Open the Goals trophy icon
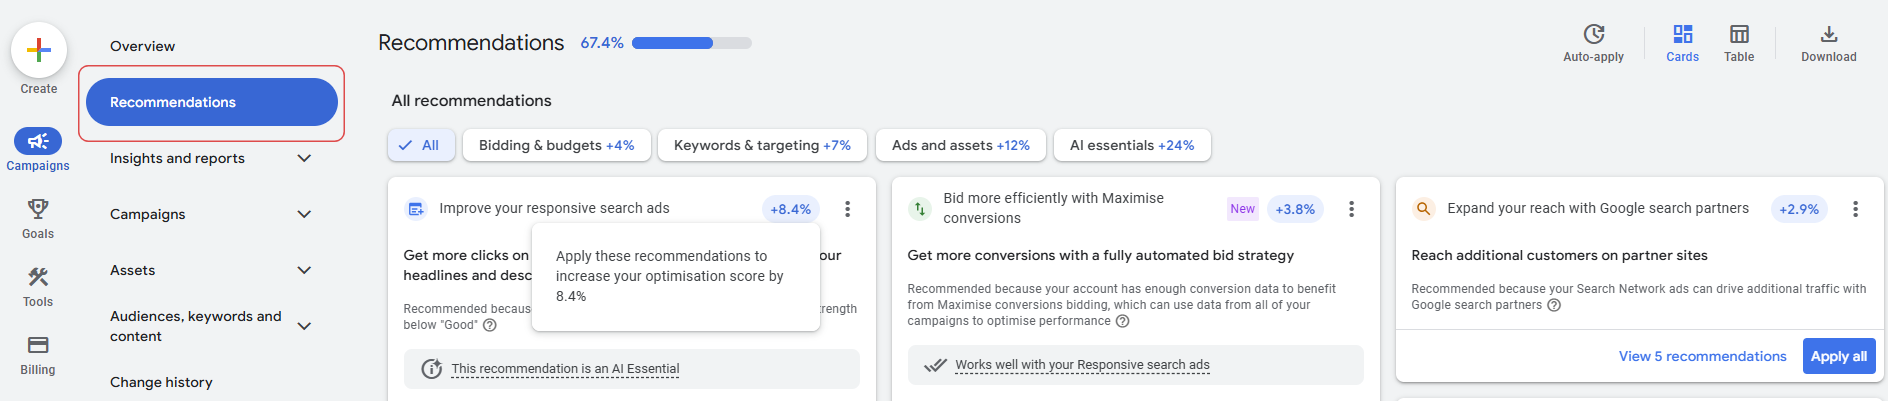 click(x=38, y=208)
